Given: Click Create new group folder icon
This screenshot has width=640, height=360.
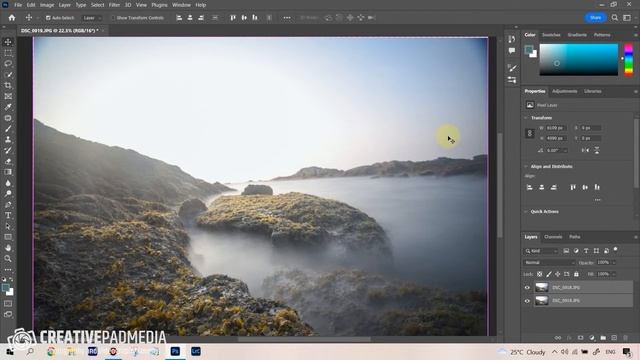Looking at the screenshot, I should coord(603,338).
